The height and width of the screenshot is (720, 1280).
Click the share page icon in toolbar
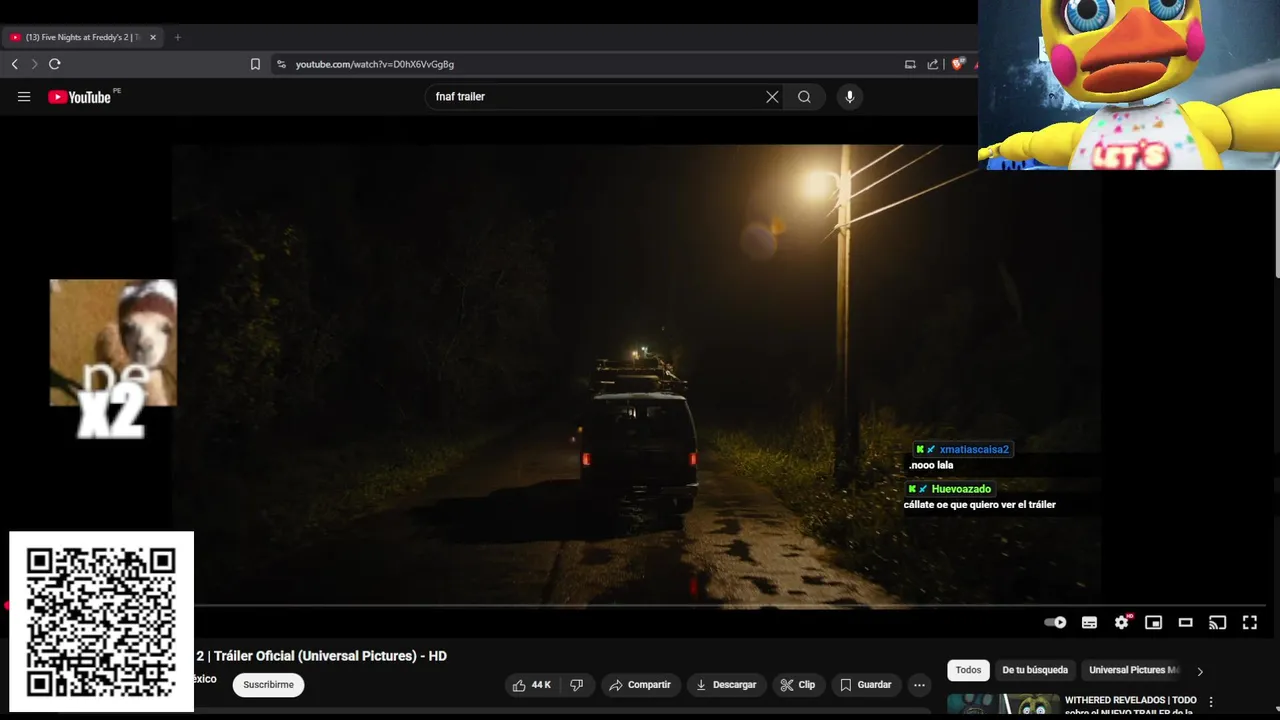933,64
